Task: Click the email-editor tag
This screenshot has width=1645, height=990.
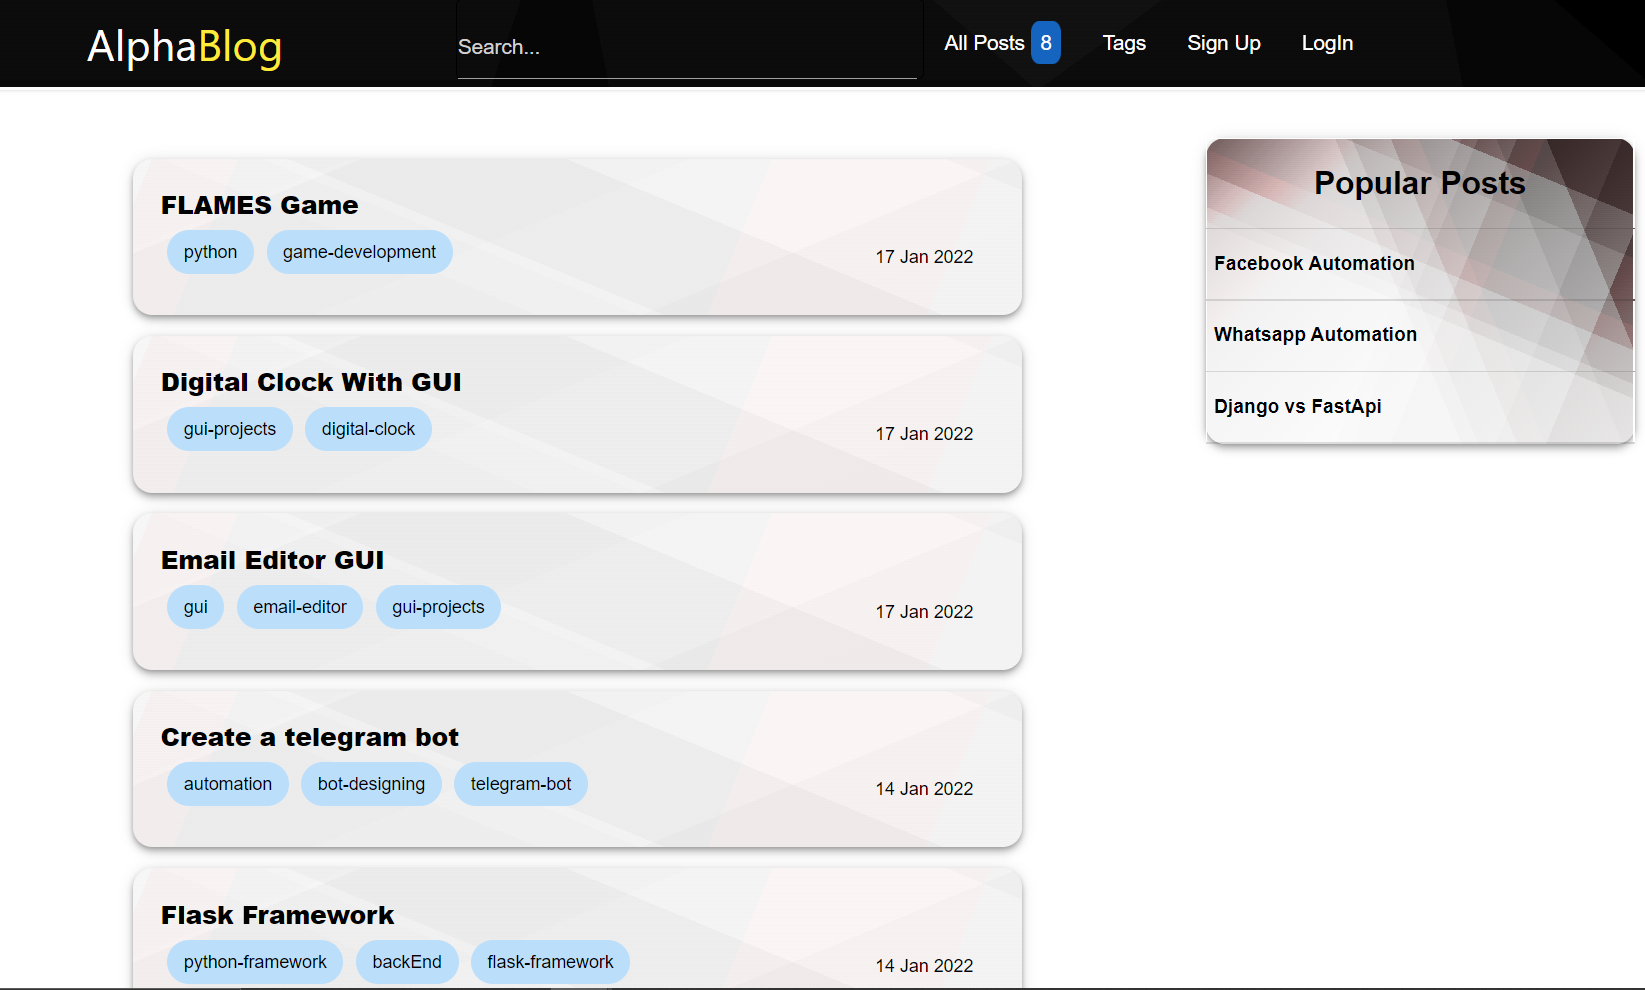Action: 299,606
